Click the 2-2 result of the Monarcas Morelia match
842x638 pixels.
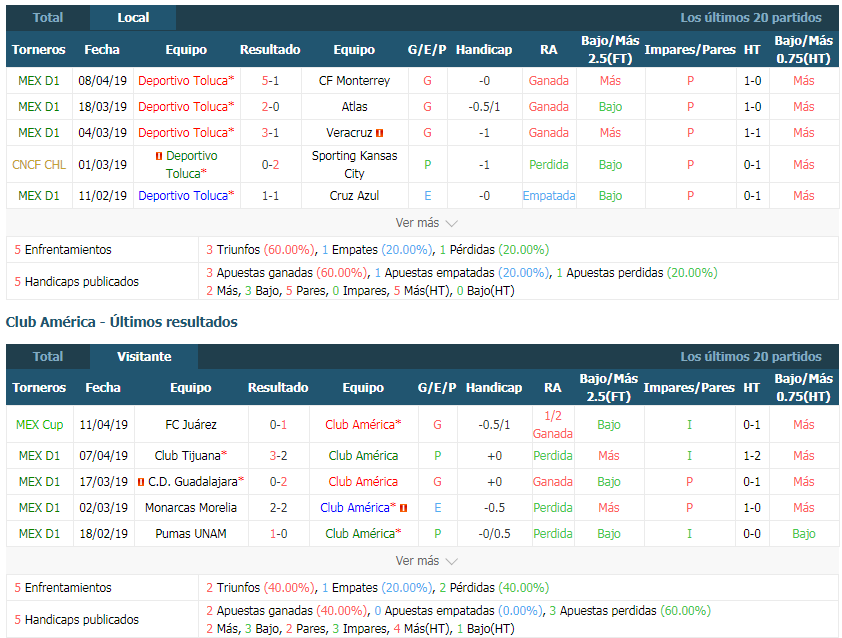278,508
